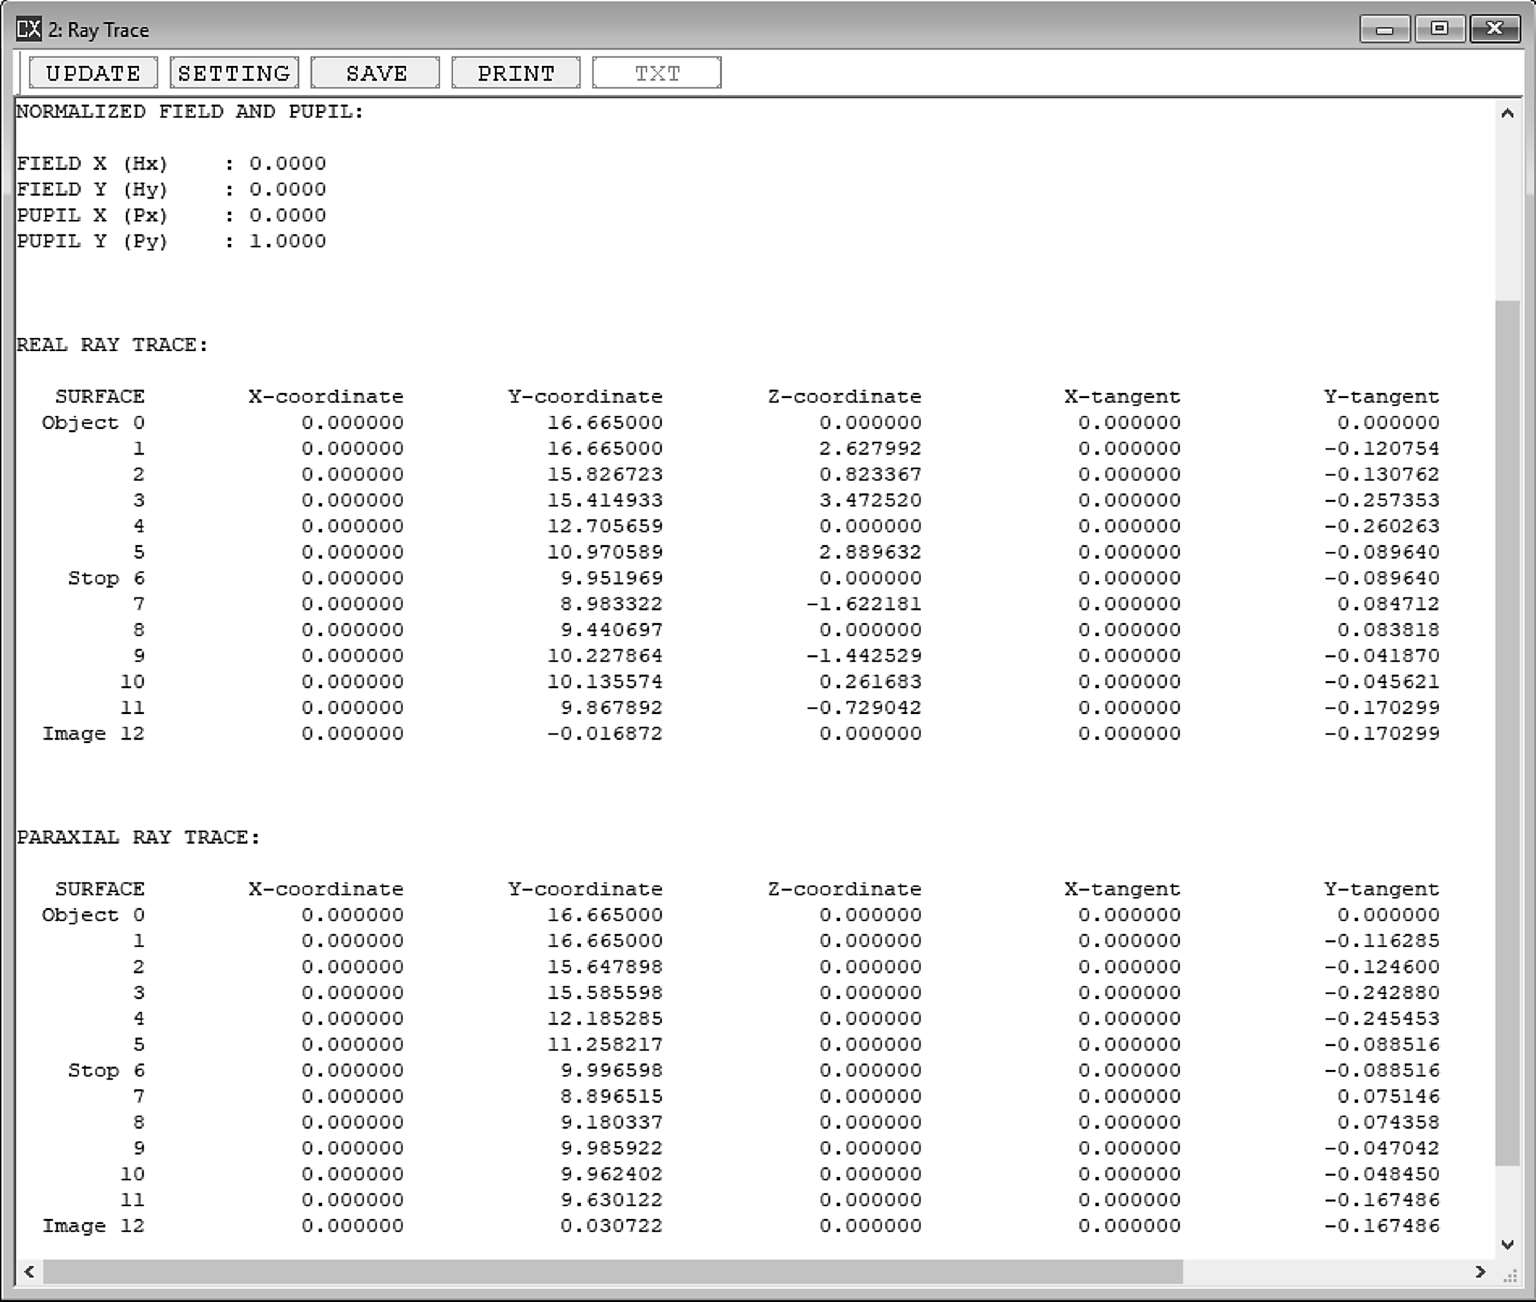Maximize the Ray Trace window

pyautogui.click(x=1439, y=29)
